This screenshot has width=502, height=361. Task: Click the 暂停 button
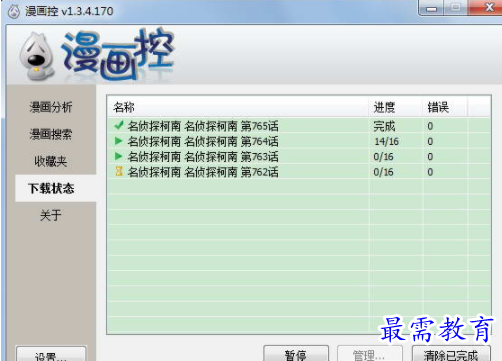tap(296, 354)
